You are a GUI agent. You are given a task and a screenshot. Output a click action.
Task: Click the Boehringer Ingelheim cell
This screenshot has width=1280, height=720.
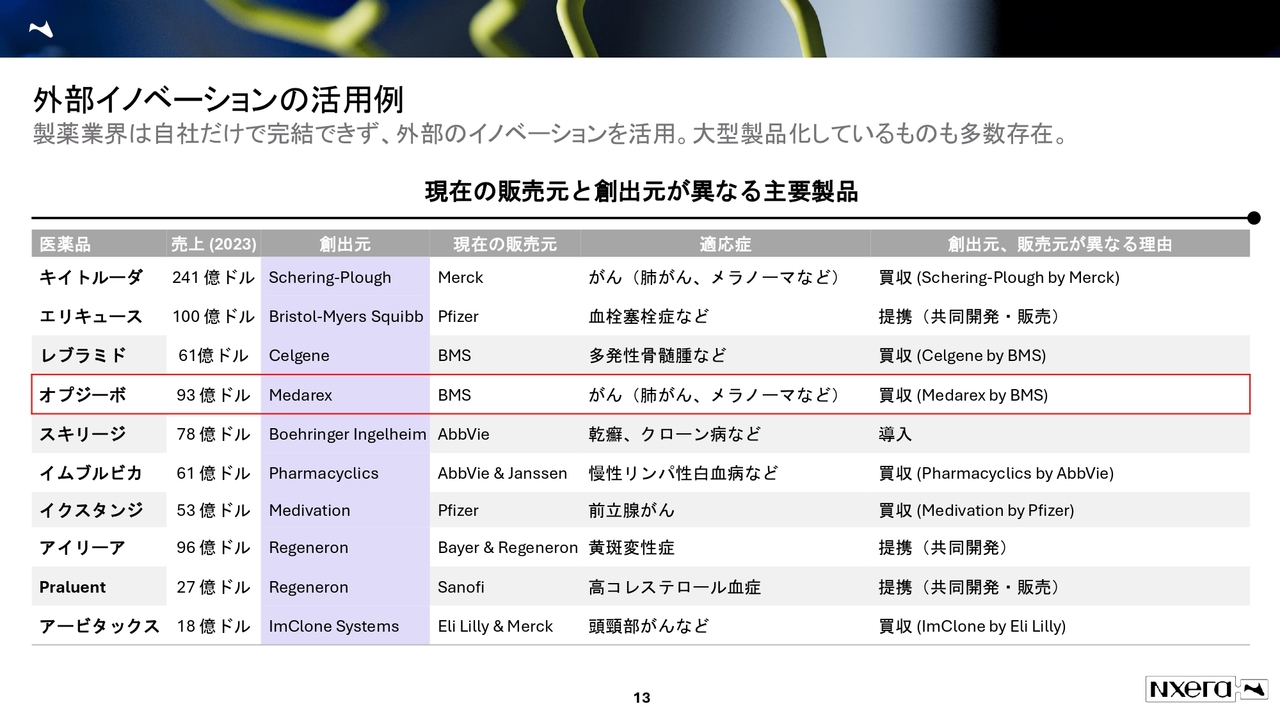point(347,434)
